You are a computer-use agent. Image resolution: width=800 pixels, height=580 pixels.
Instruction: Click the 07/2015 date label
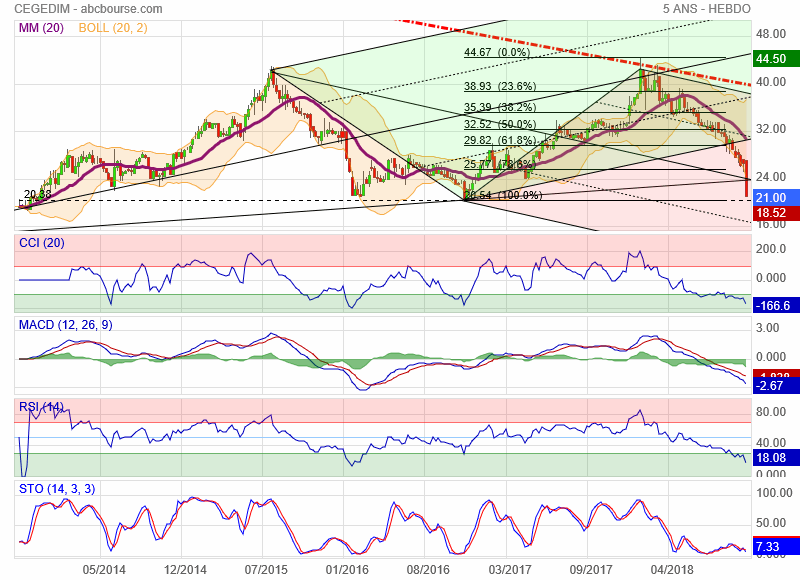tap(266, 569)
